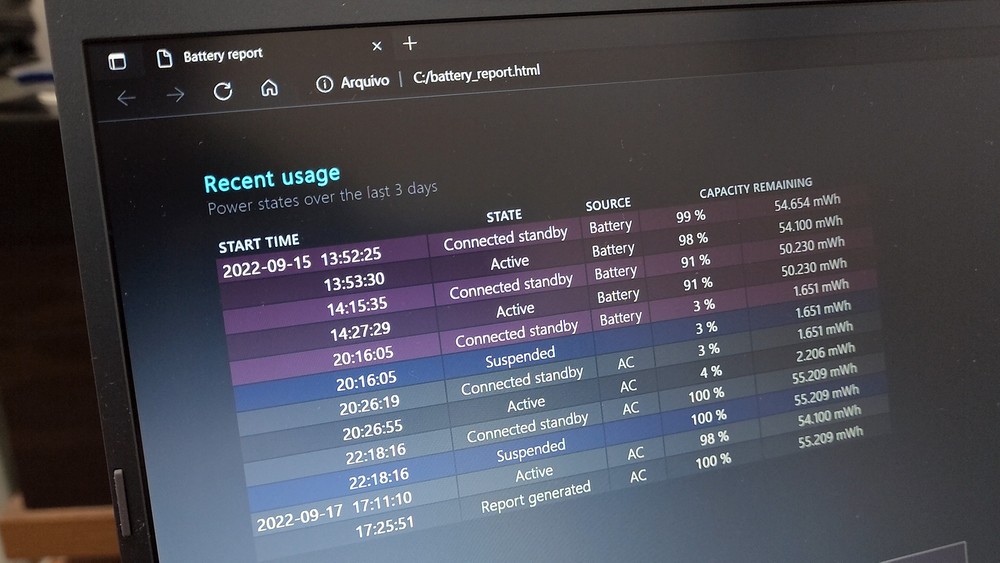Select the STATE column header
This screenshot has width=1000, height=563.
[504, 216]
